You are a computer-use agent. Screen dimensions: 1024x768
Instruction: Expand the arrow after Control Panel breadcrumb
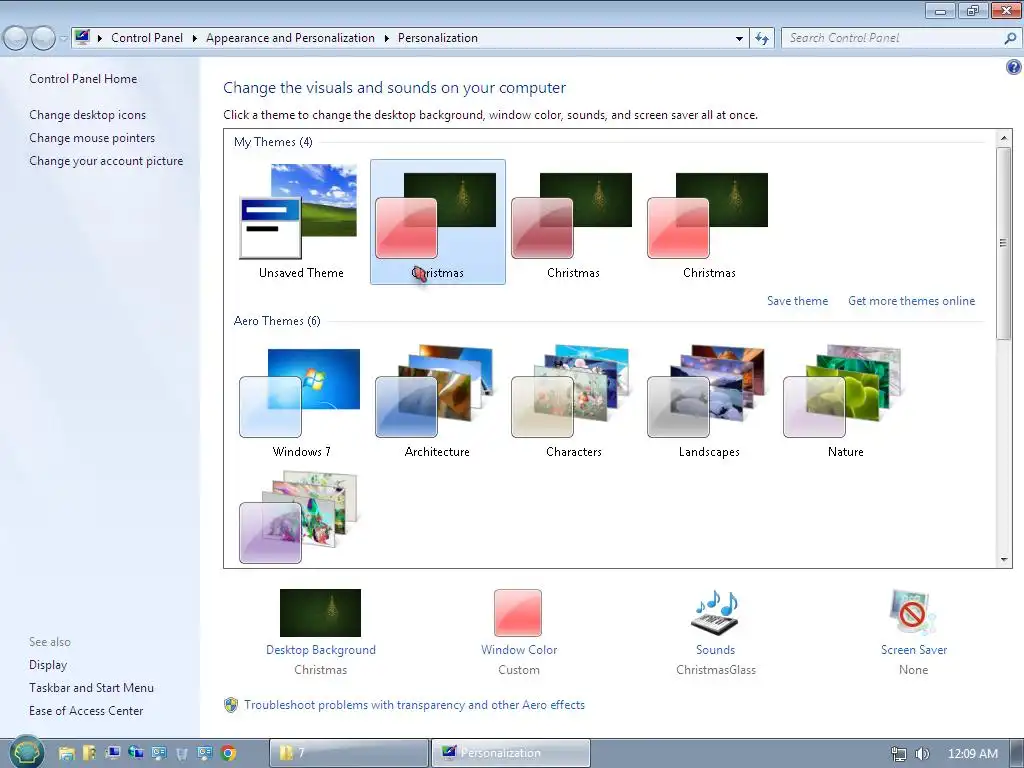pos(195,39)
